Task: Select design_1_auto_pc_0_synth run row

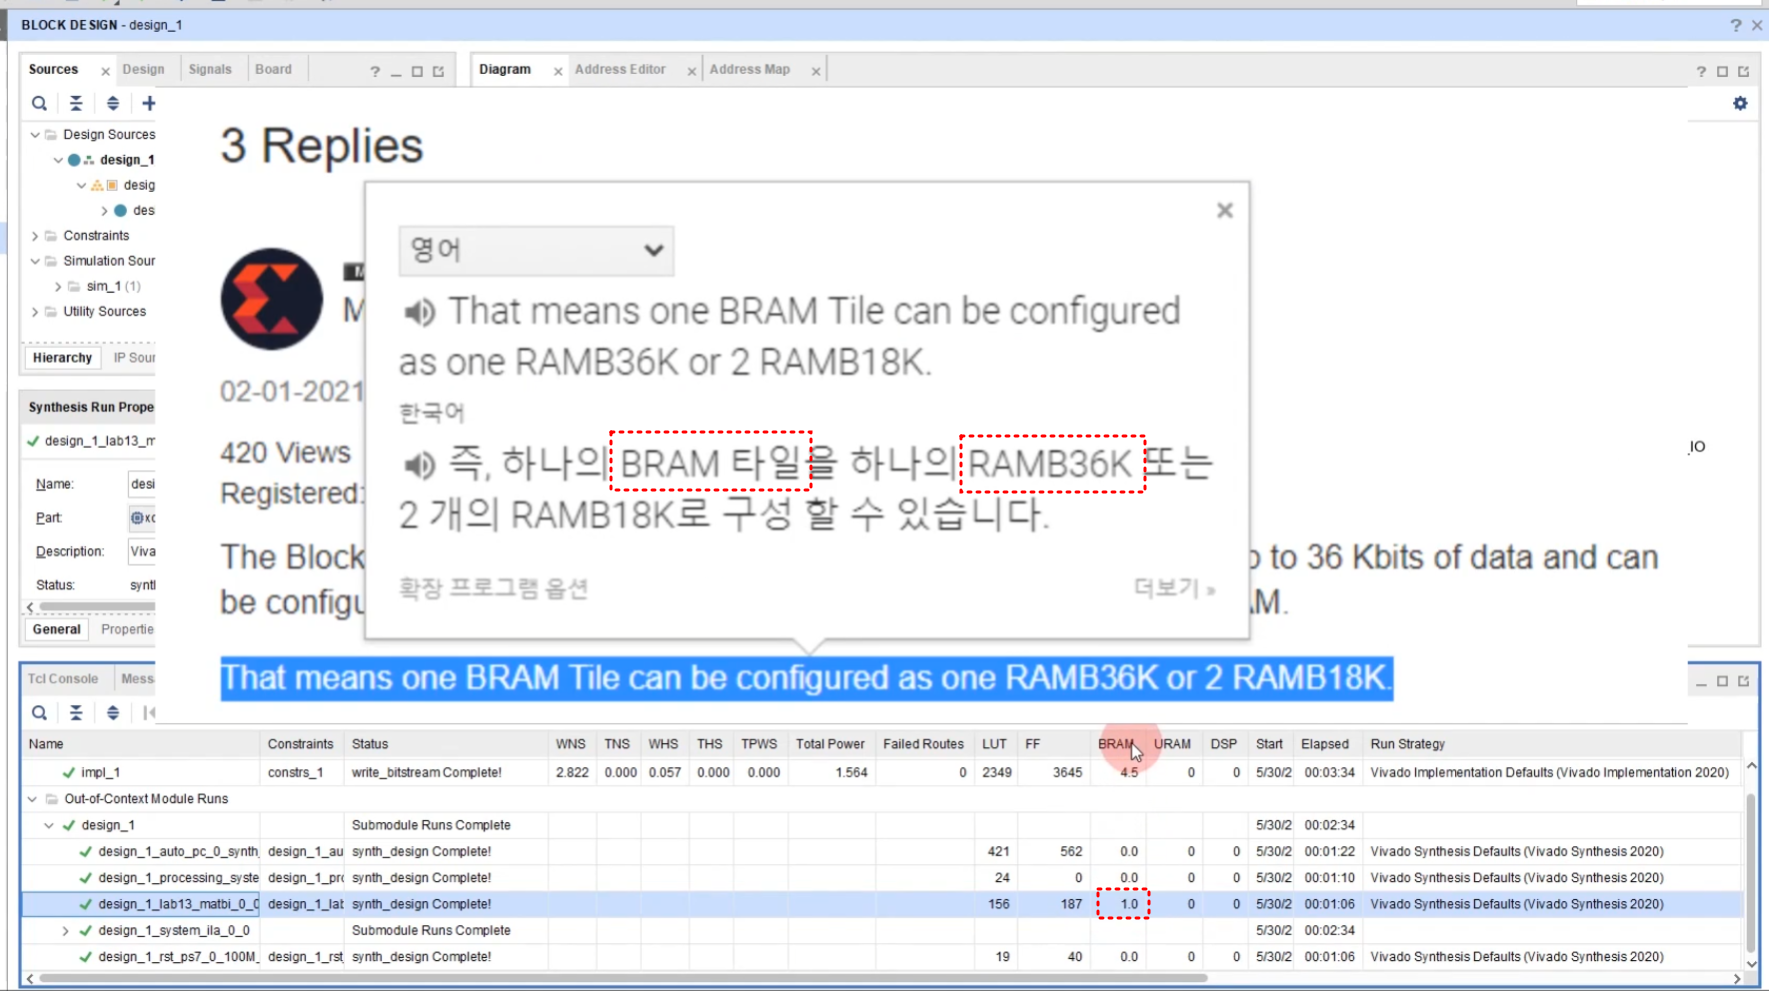Action: click(883, 851)
